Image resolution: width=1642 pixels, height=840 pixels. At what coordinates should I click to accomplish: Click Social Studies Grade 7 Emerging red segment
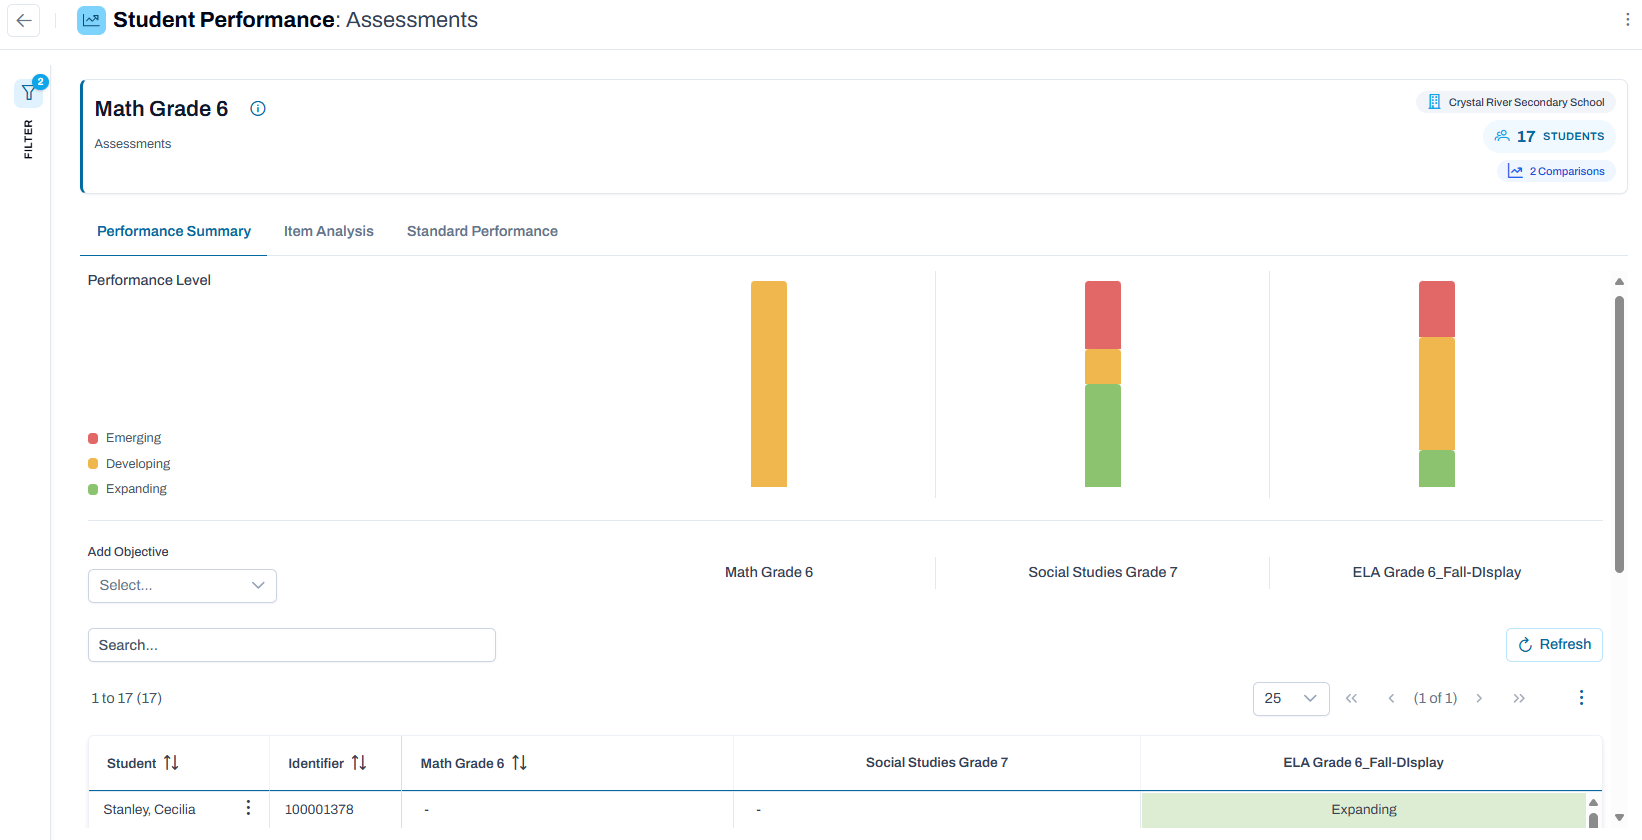1103,315
